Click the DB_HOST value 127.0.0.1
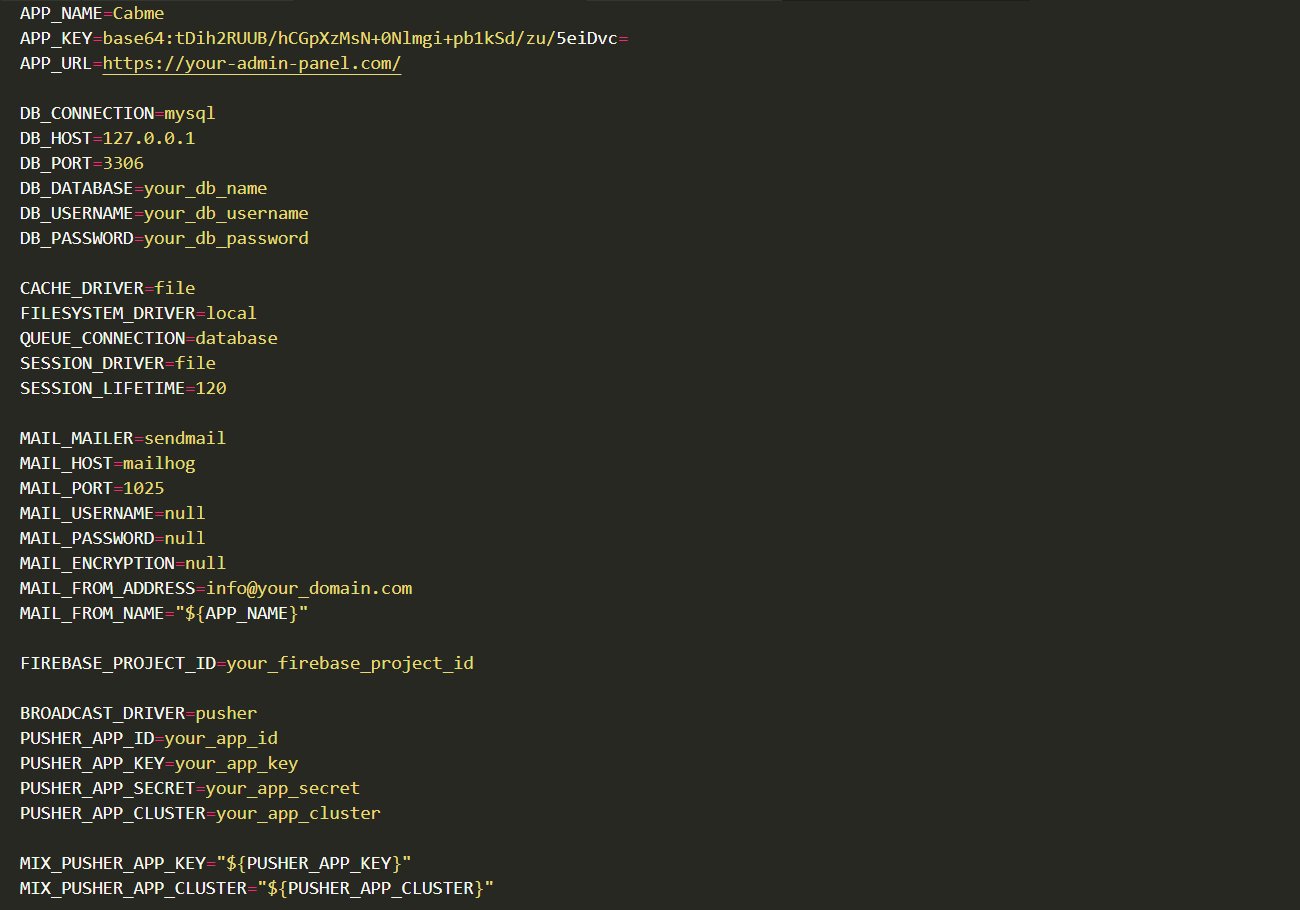1300x910 pixels. tap(149, 139)
